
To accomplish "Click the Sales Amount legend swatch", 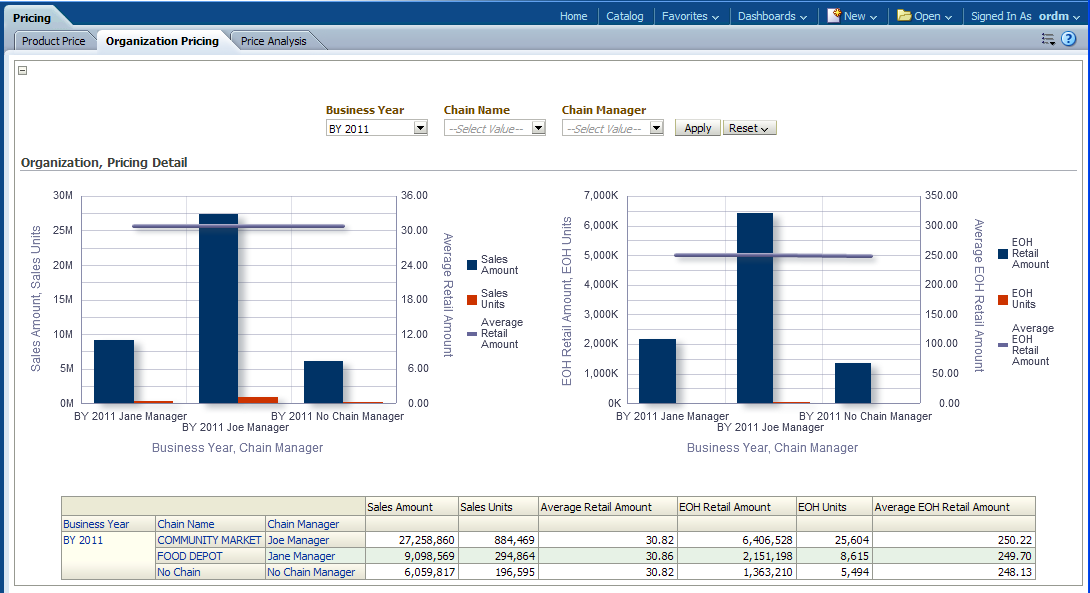I will point(472,265).
